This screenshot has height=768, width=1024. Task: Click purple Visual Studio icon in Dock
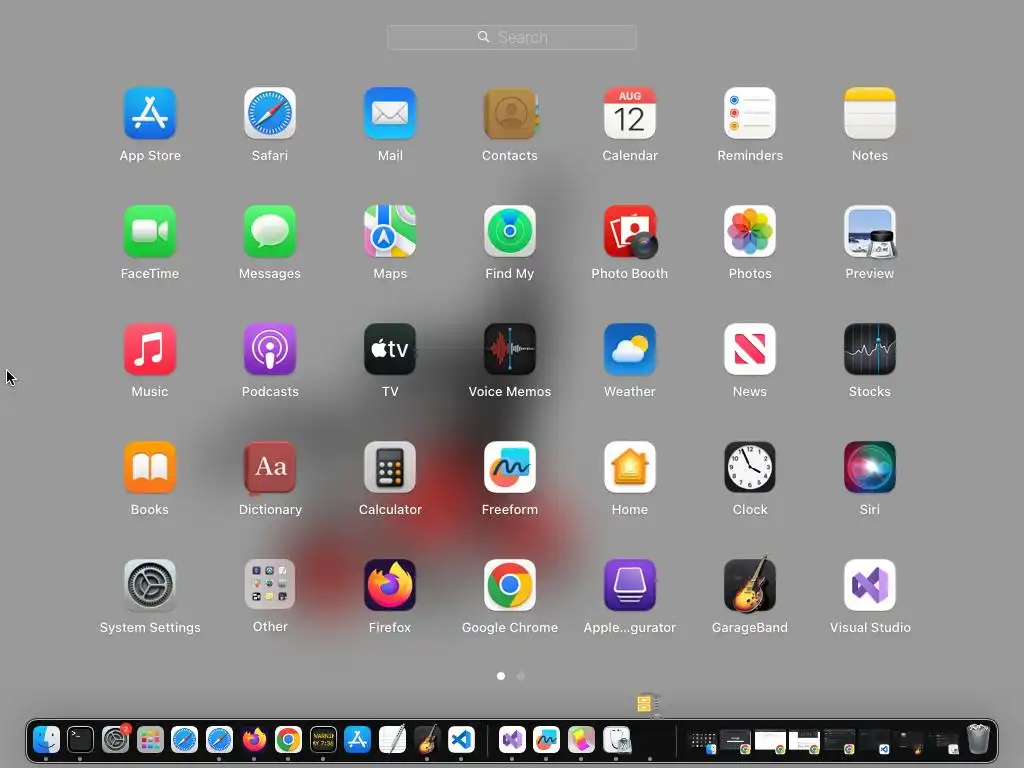(x=512, y=740)
